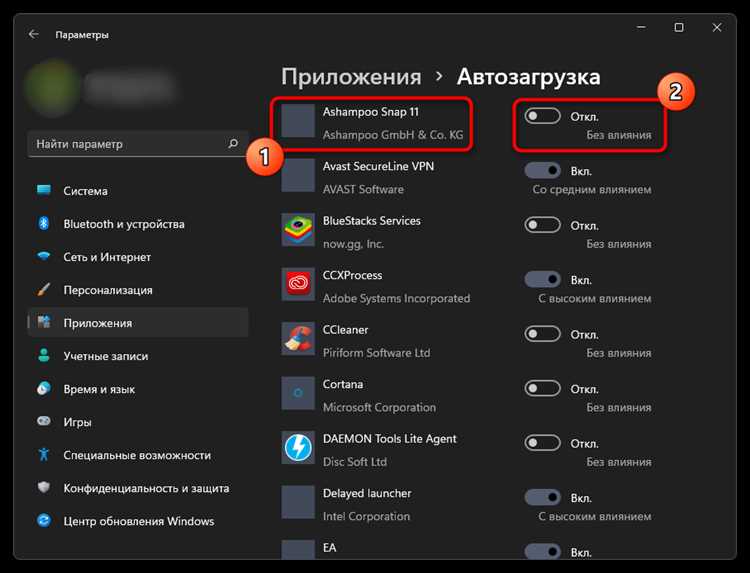
Task: Enable DAEMON Tools Lite Agent toggle
Action: tap(542, 443)
